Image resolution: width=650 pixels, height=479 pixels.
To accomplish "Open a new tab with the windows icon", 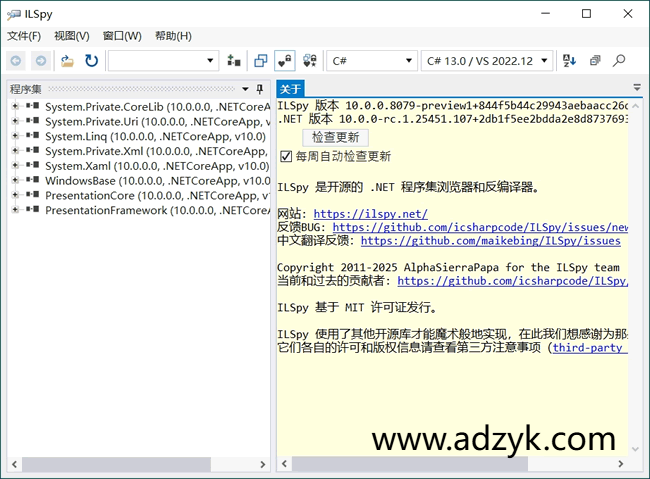I will click(x=260, y=61).
